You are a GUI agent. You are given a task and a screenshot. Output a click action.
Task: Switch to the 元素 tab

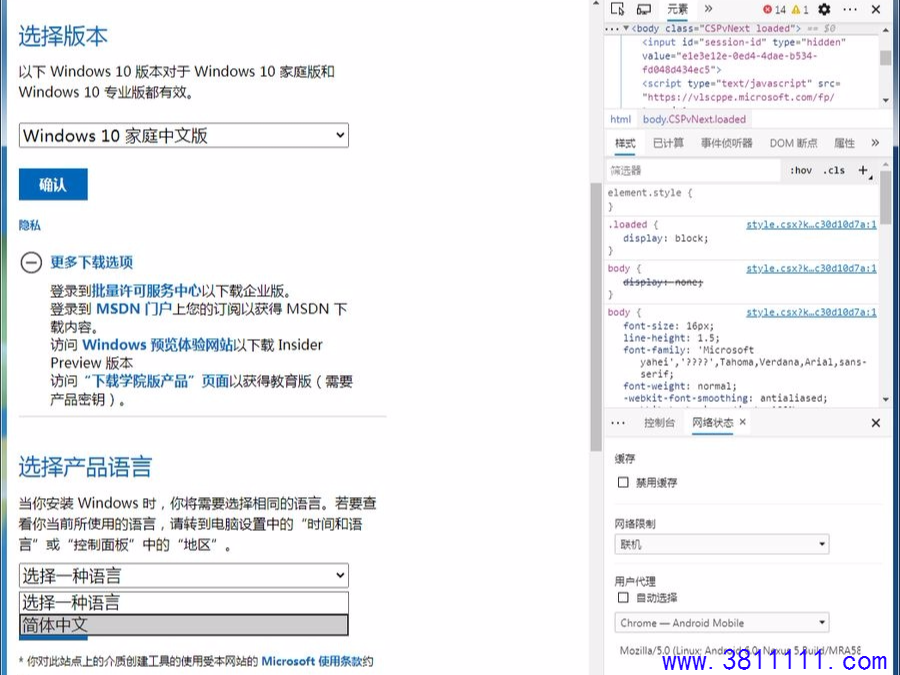pos(677,9)
